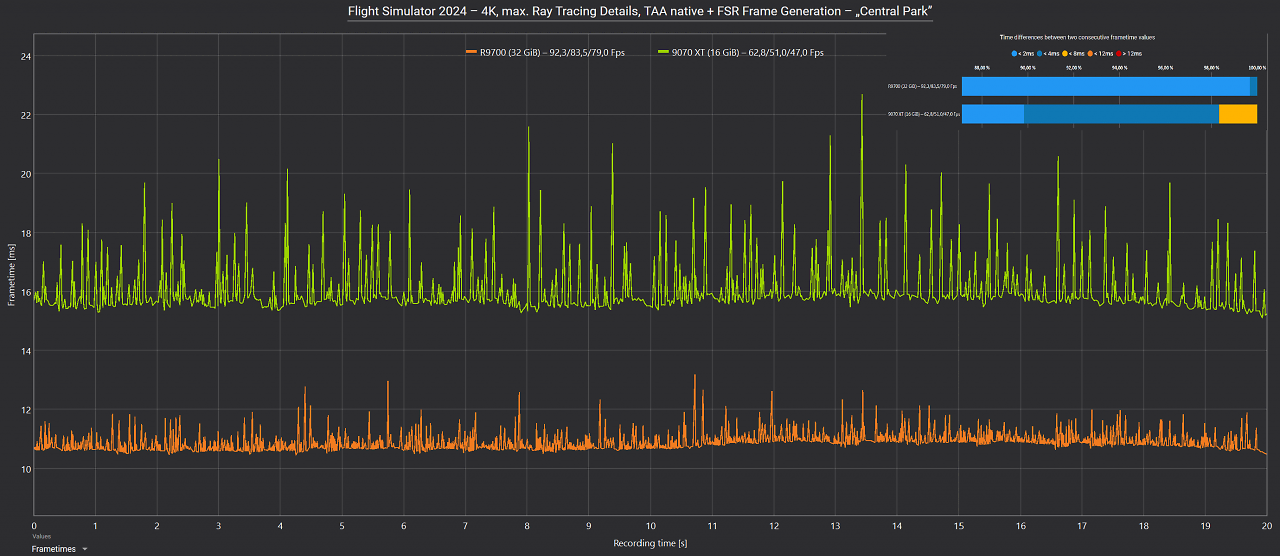Toggle the '< 4ms' legend item
The height and width of the screenshot is (556, 1280).
pos(1050,52)
